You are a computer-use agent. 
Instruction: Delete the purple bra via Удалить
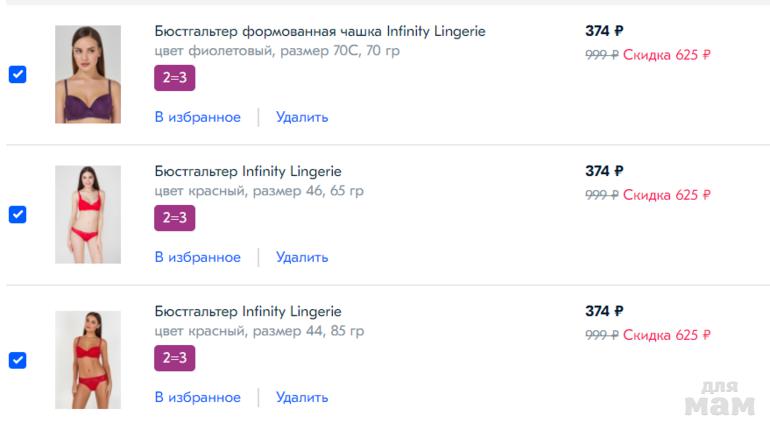pos(302,117)
